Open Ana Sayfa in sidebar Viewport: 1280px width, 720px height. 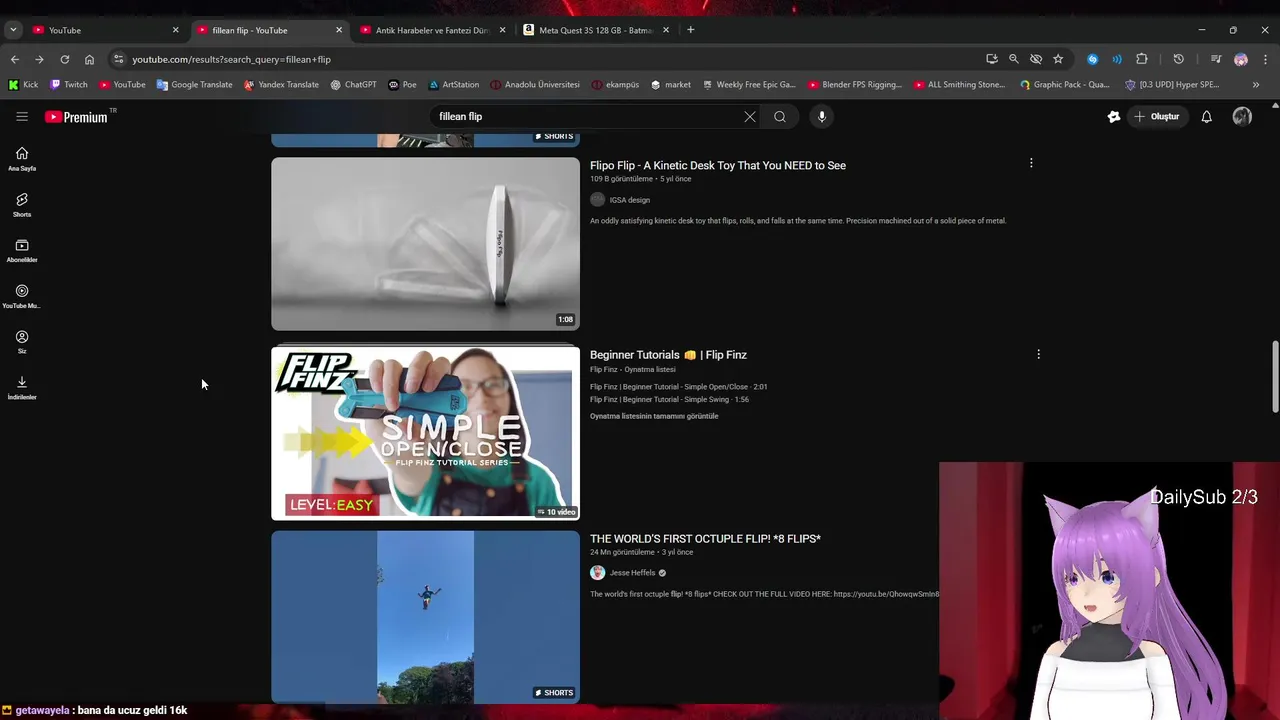[x=22, y=159]
